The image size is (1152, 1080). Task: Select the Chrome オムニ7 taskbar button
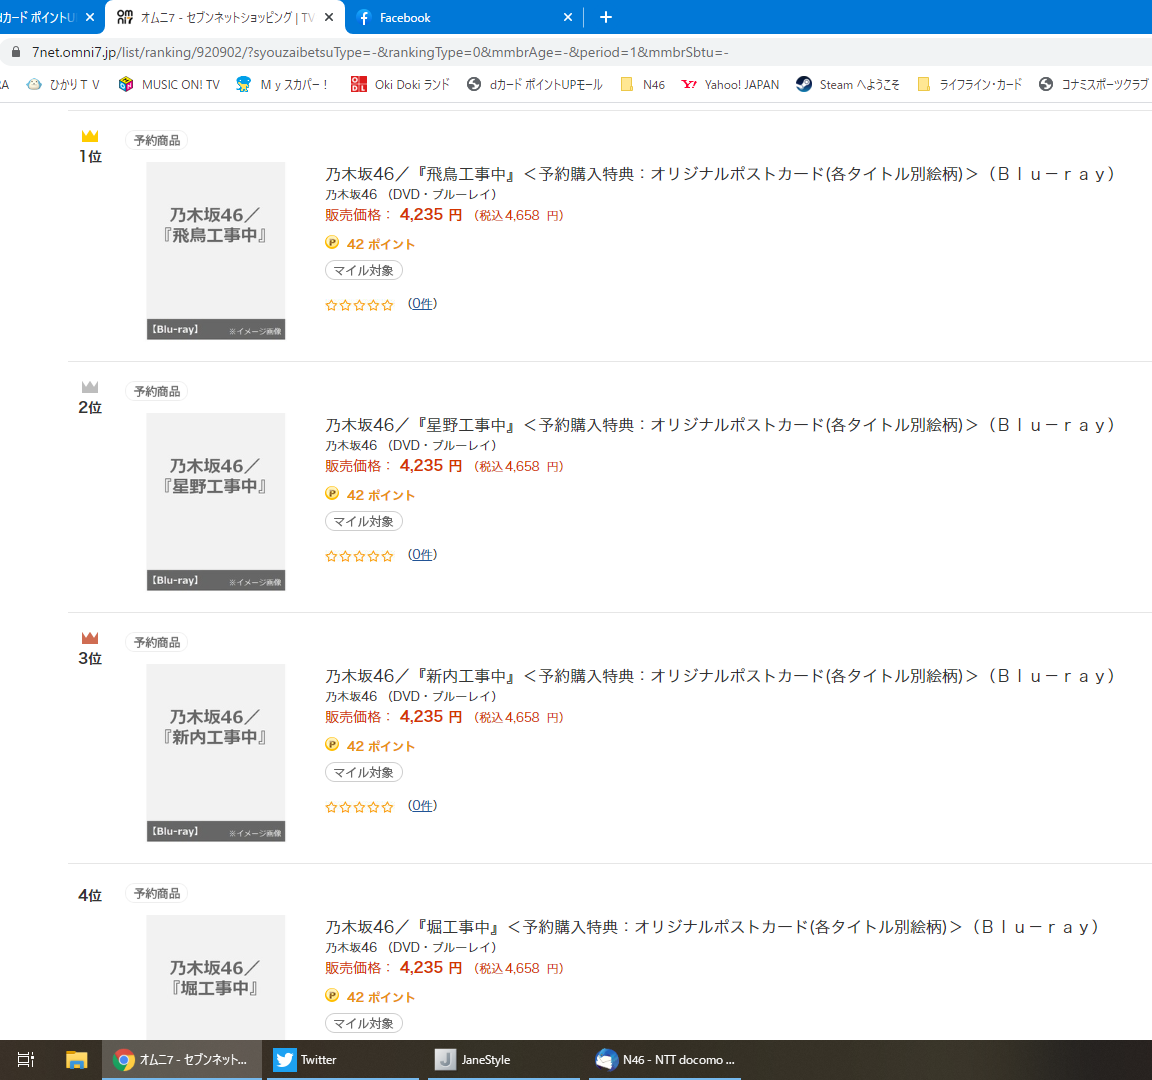[x=181, y=1059]
